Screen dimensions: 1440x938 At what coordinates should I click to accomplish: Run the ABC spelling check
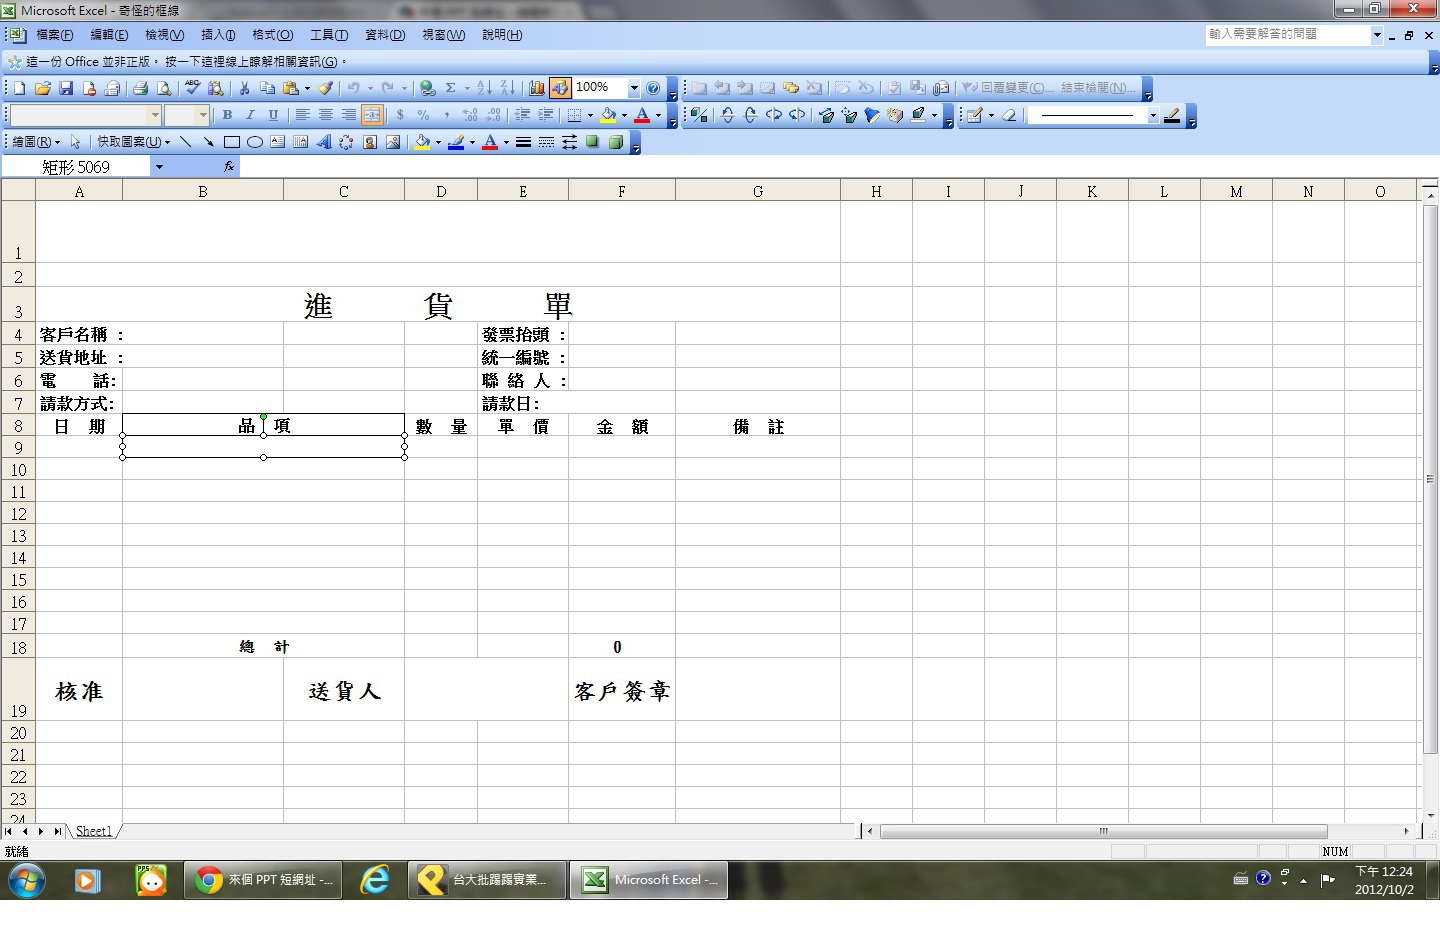[192, 88]
